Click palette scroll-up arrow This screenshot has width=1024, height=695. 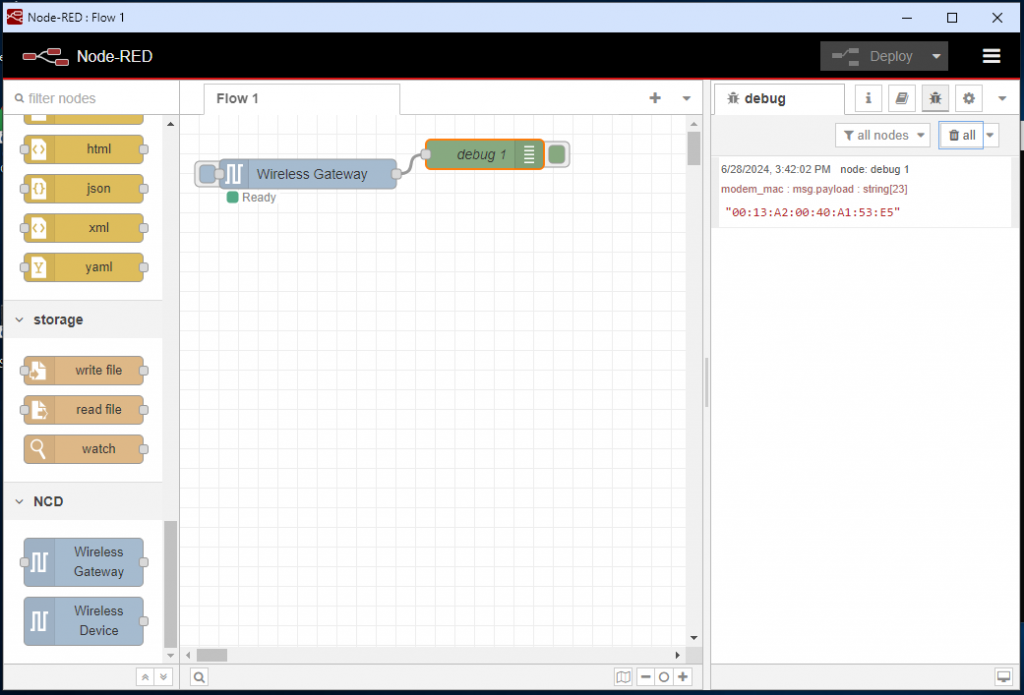pos(170,124)
